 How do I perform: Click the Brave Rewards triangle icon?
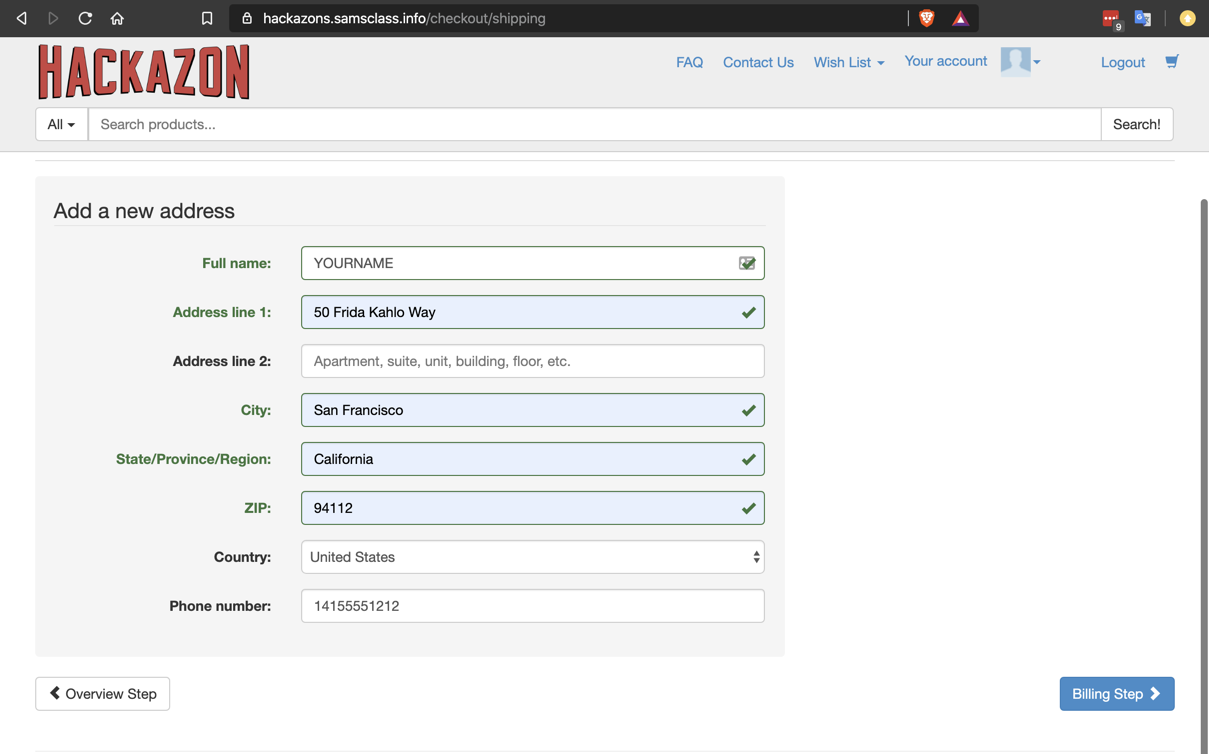[960, 18]
